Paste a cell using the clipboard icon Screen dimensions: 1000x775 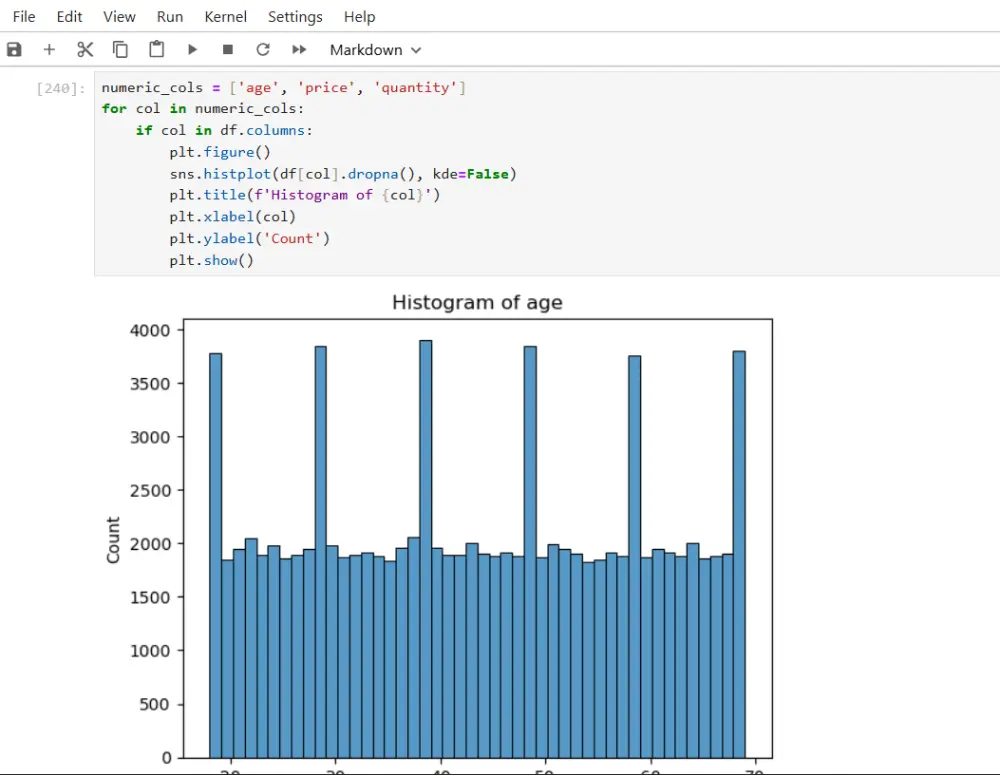(156, 49)
